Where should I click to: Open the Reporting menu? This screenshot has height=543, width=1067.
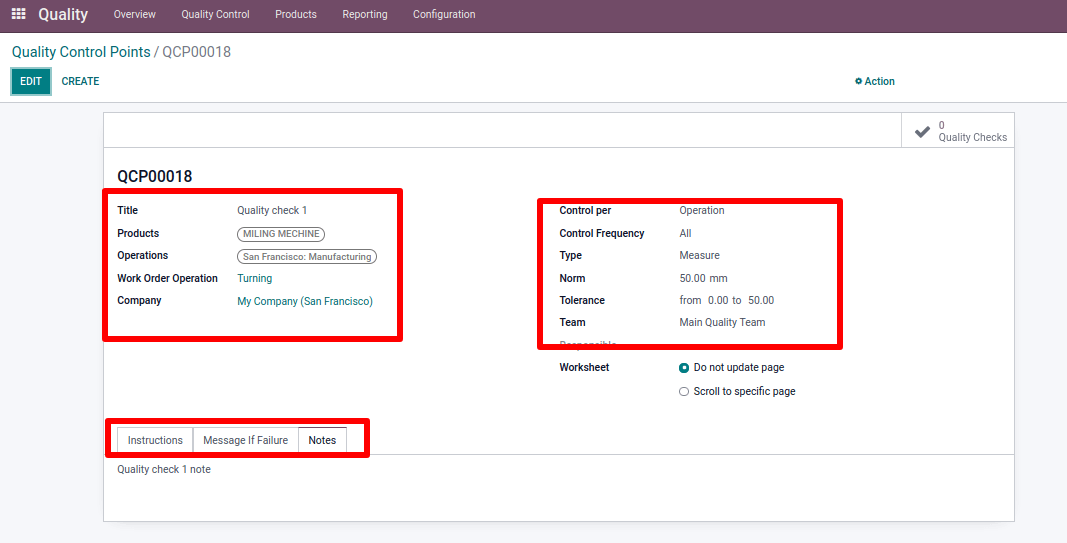click(x=365, y=14)
